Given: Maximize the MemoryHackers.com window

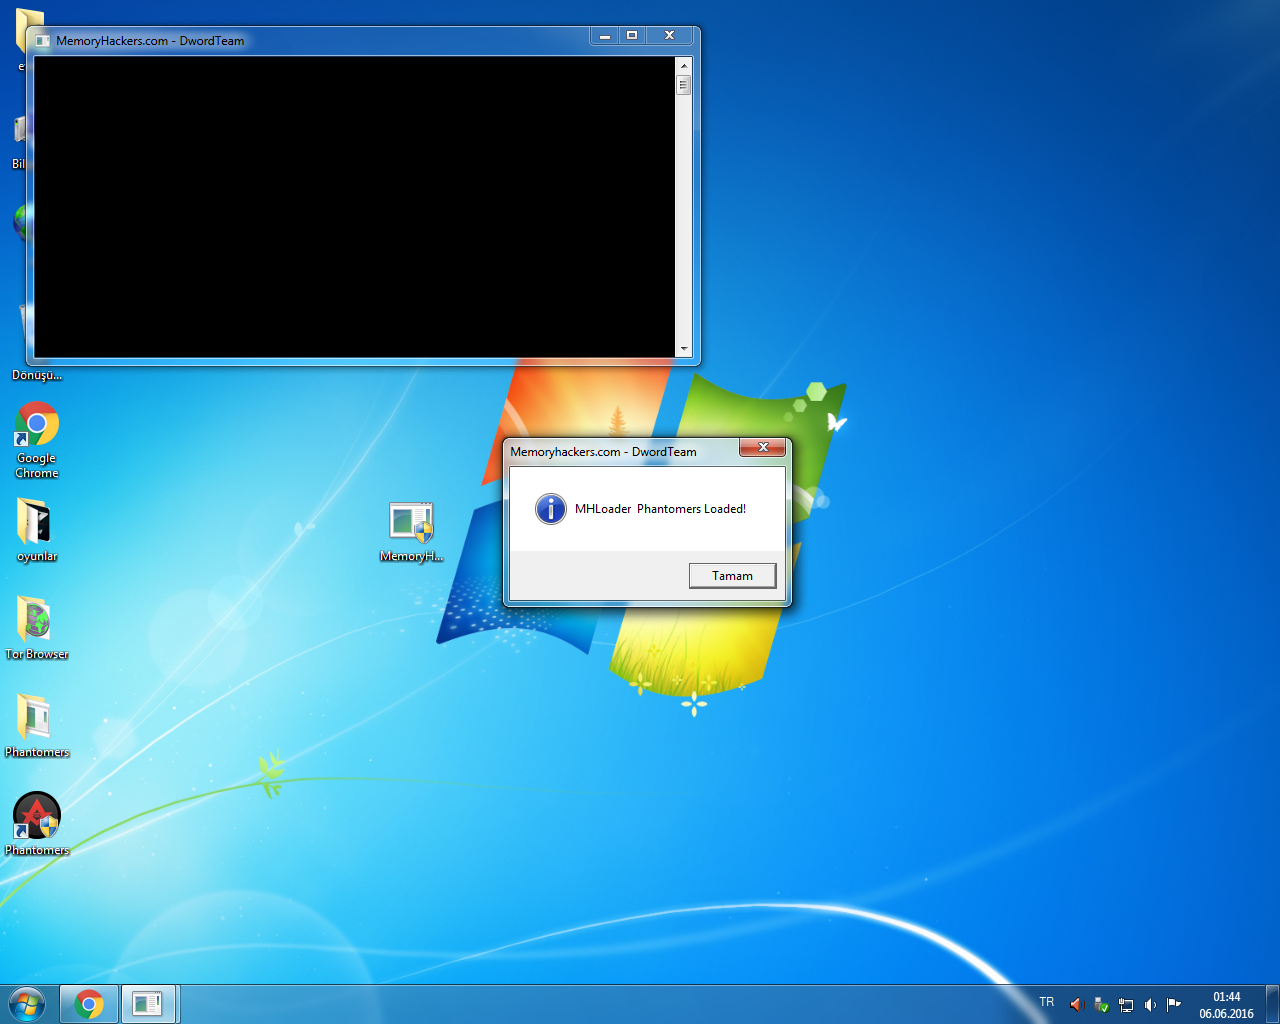Looking at the screenshot, I should (632, 35).
